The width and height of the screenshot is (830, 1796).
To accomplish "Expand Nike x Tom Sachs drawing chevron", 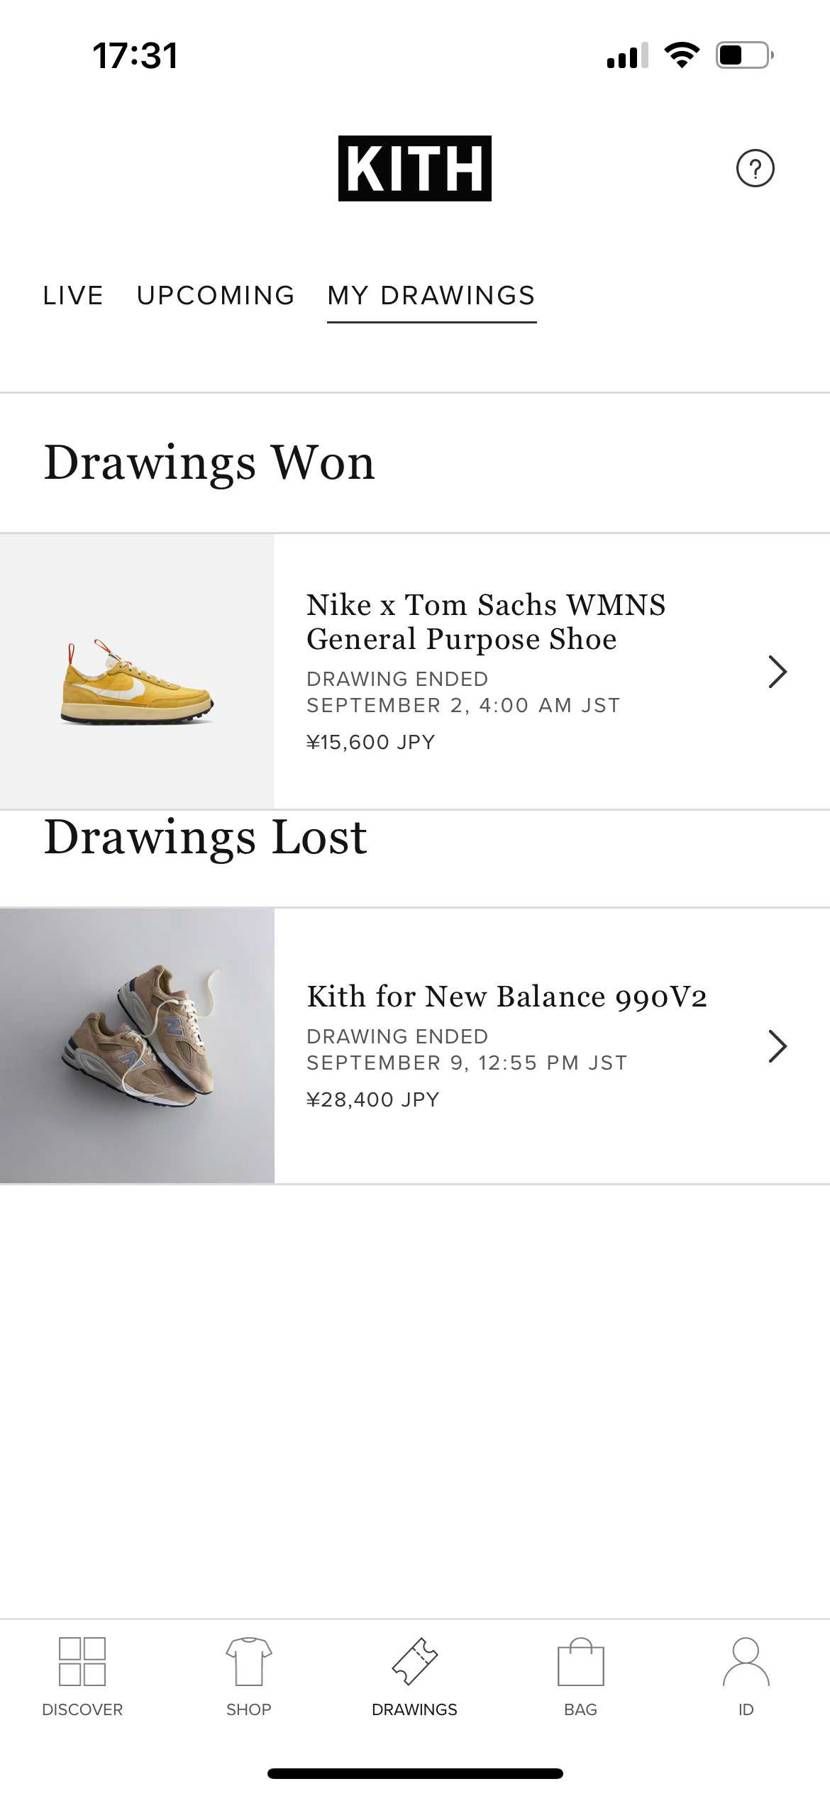I will (x=777, y=671).
